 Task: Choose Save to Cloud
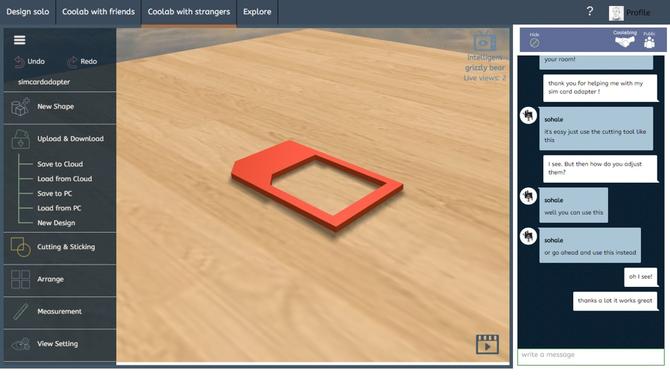[x=60, y=164]
